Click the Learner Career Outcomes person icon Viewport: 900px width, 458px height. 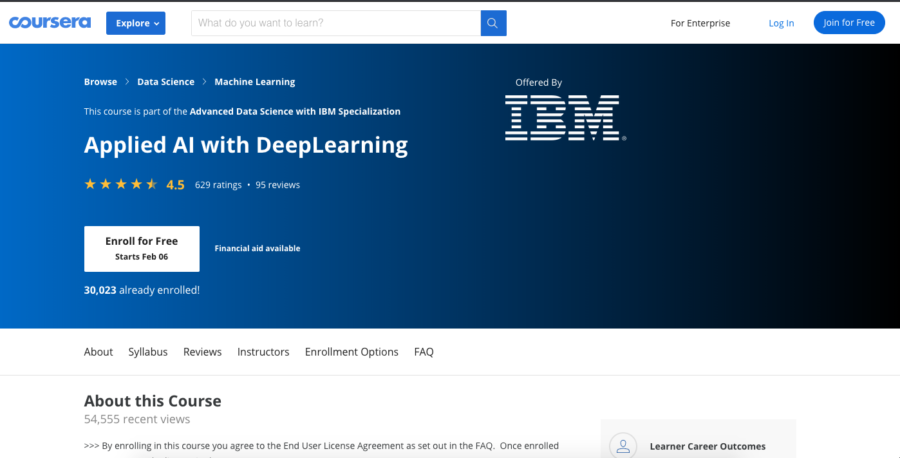(x=623, y=446)
